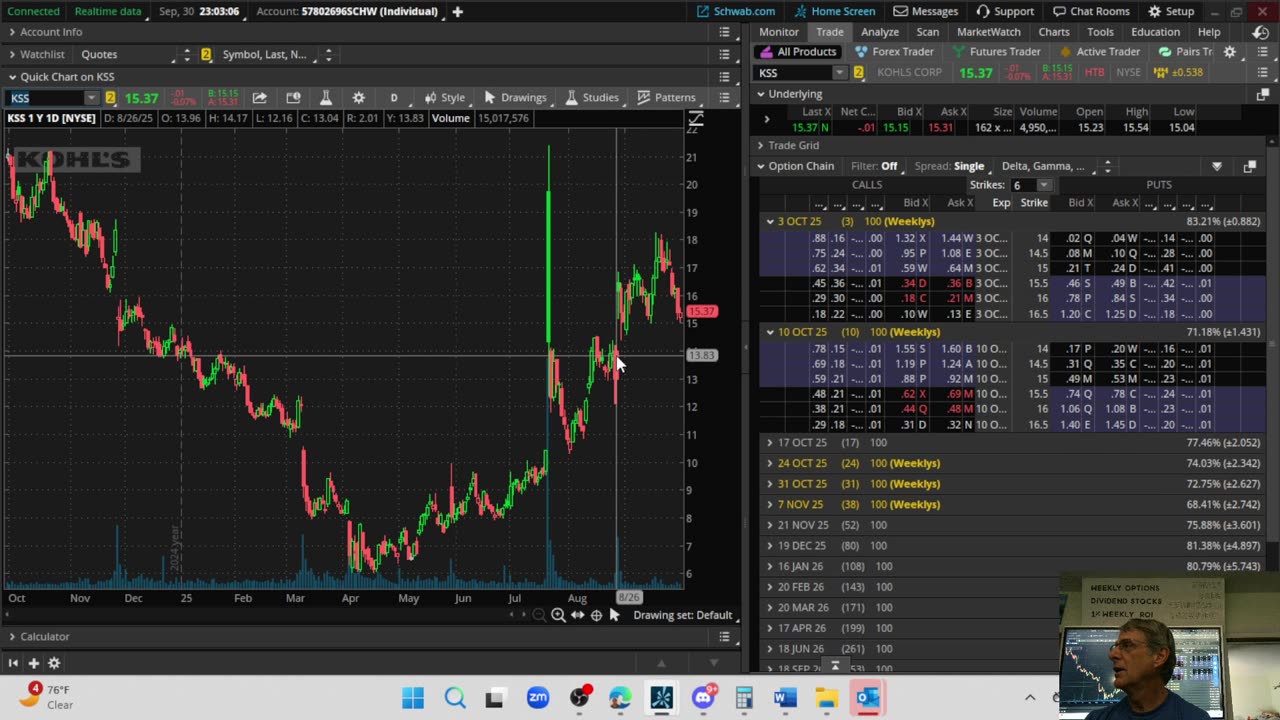The image size is (1280, 720).
Task: Open the chart Style menu
Action: click(x=444, y=97)
